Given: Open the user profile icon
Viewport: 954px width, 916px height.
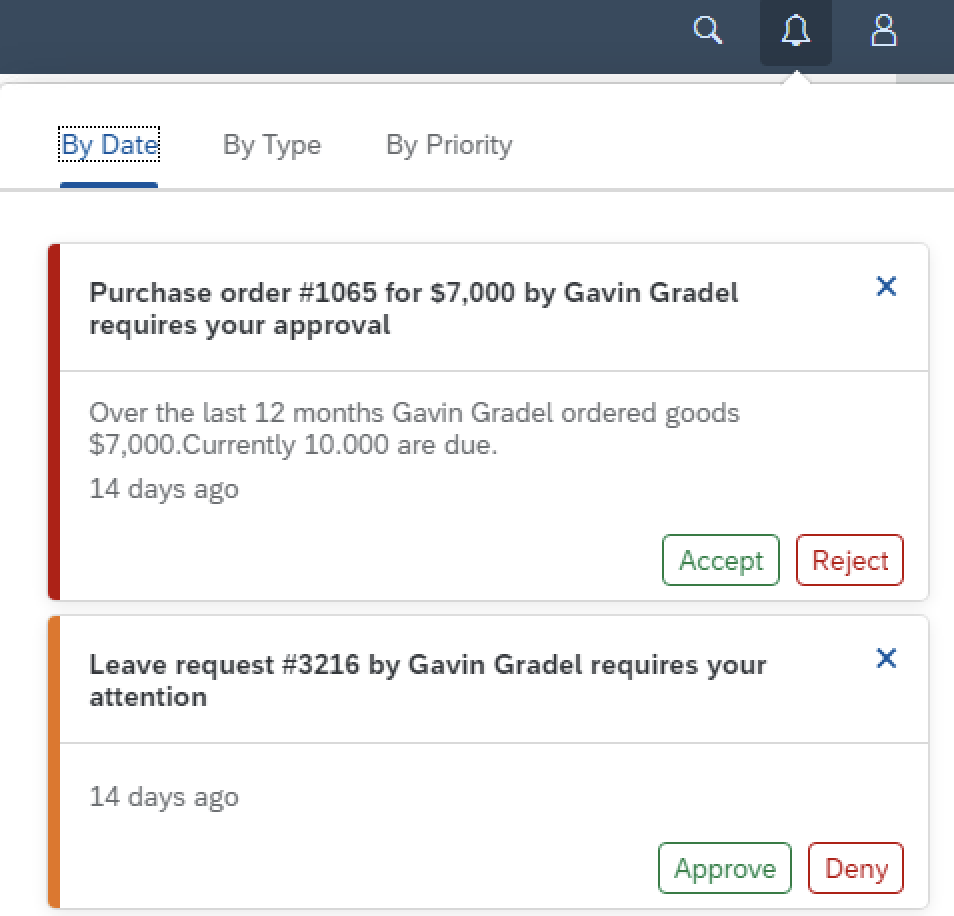Looking at the screenshot, I should click(x=884, y=32).
